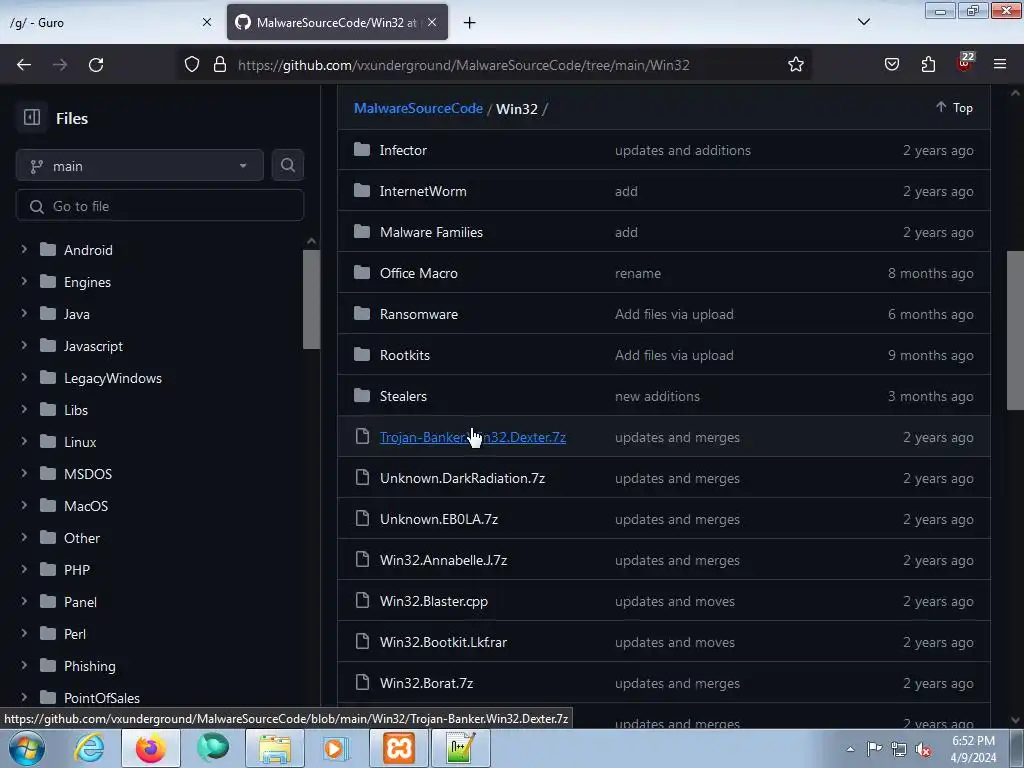
Task: Open PointOfSales folder in sidebar
Action: click(101, 698)
